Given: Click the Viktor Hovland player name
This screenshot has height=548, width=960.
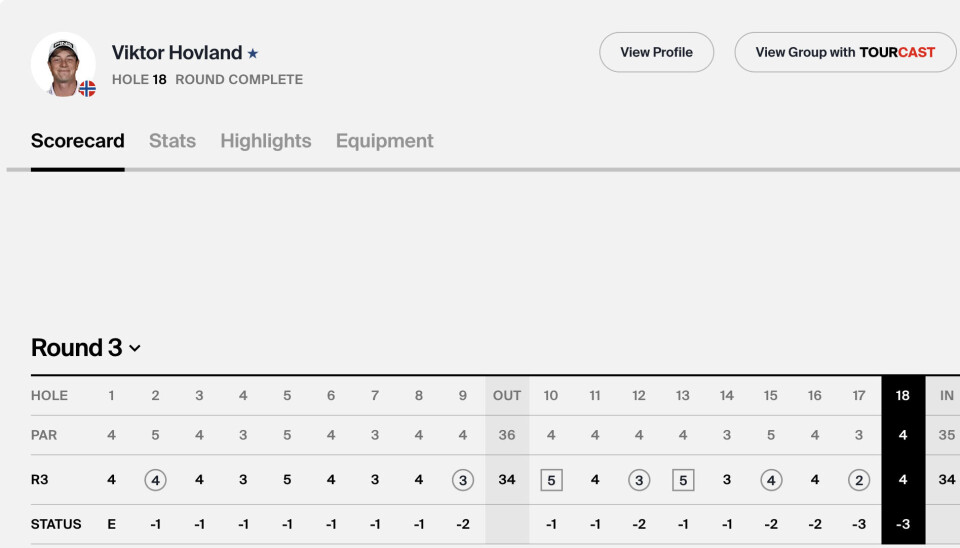Looking at the screenshot, I should [x=177, y=53].
